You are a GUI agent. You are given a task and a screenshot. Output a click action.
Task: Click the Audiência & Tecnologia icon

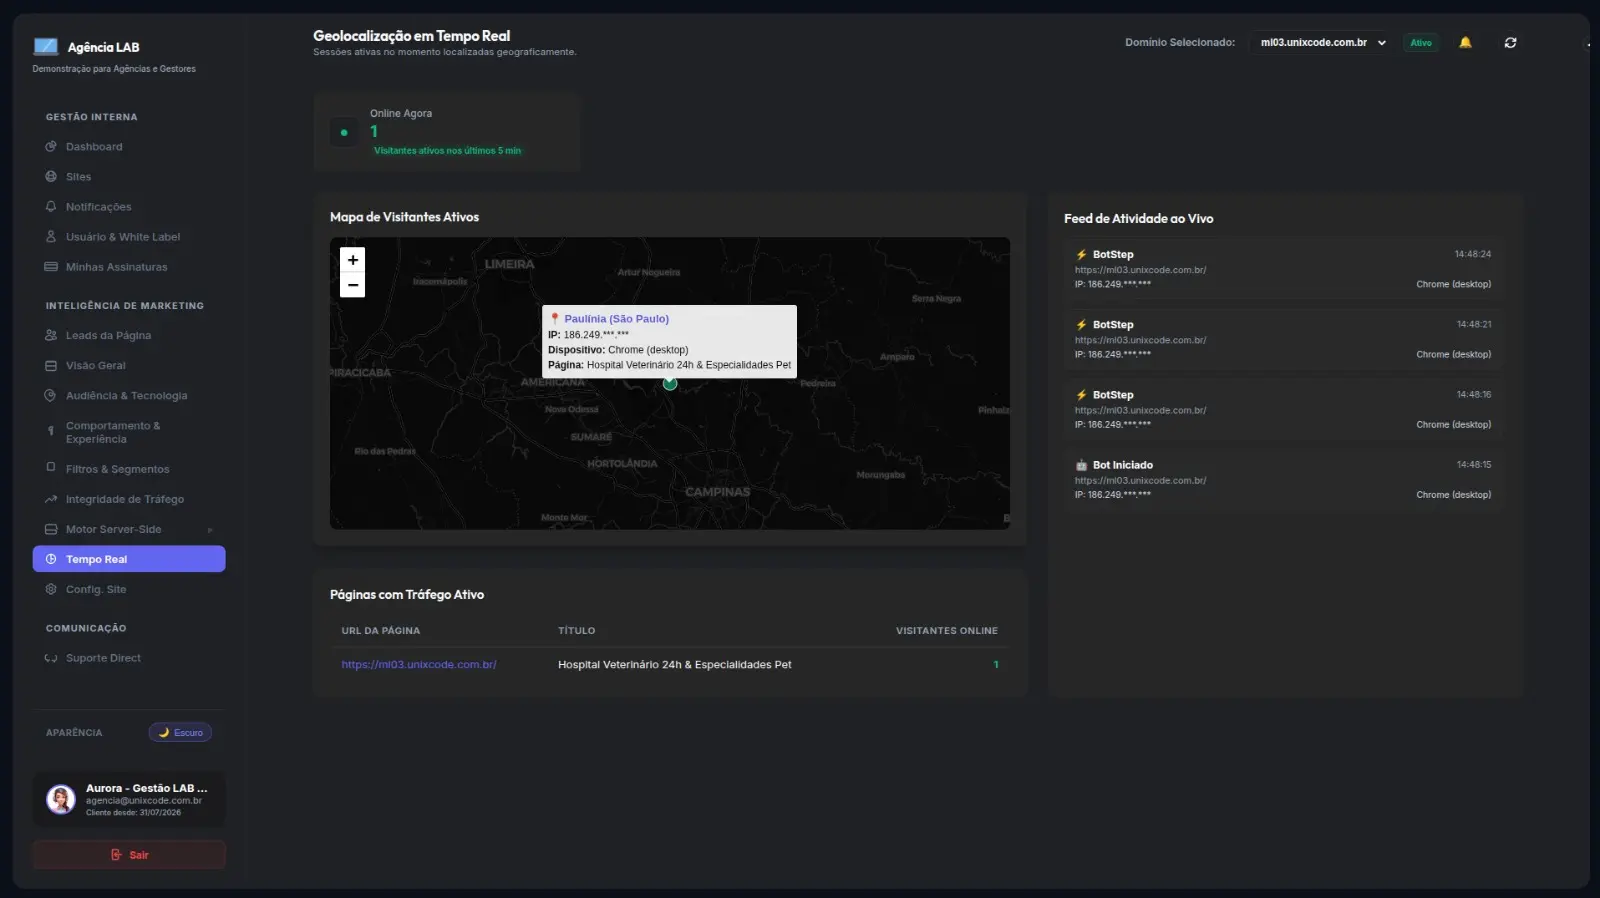51,396
